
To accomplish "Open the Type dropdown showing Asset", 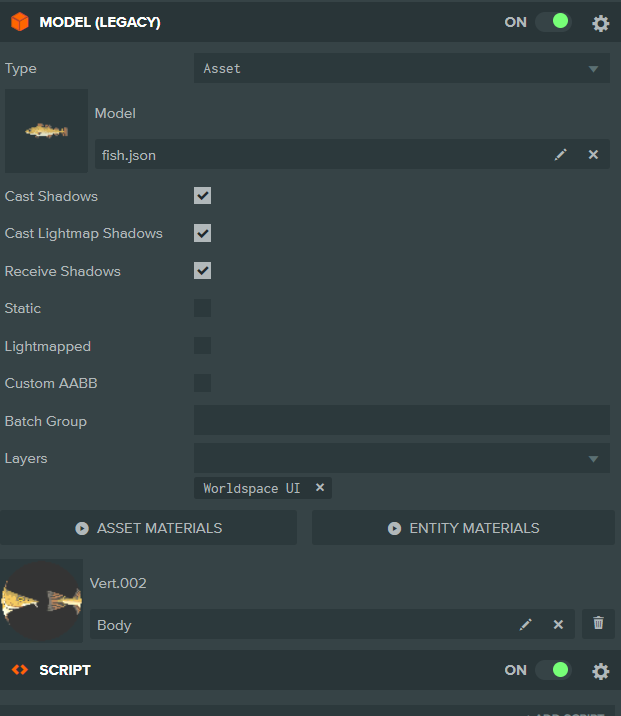I will pyautogui.click(x=401, y=69).
